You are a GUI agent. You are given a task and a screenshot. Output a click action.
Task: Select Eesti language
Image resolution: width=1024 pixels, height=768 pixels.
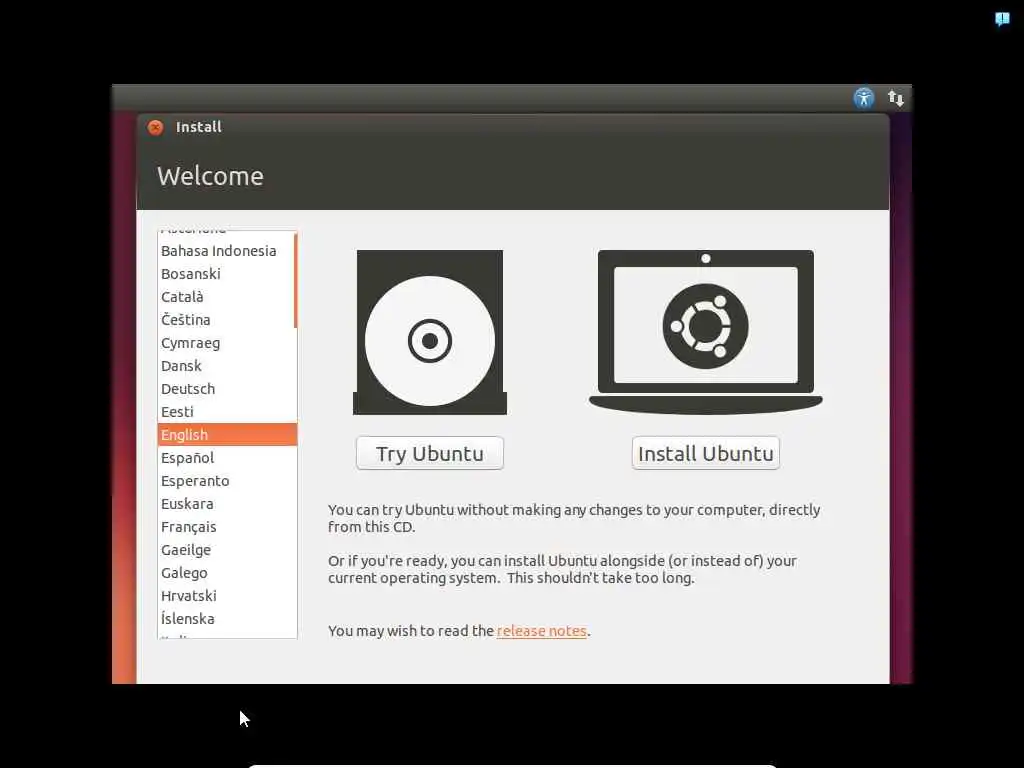click(x=227, y=411)
